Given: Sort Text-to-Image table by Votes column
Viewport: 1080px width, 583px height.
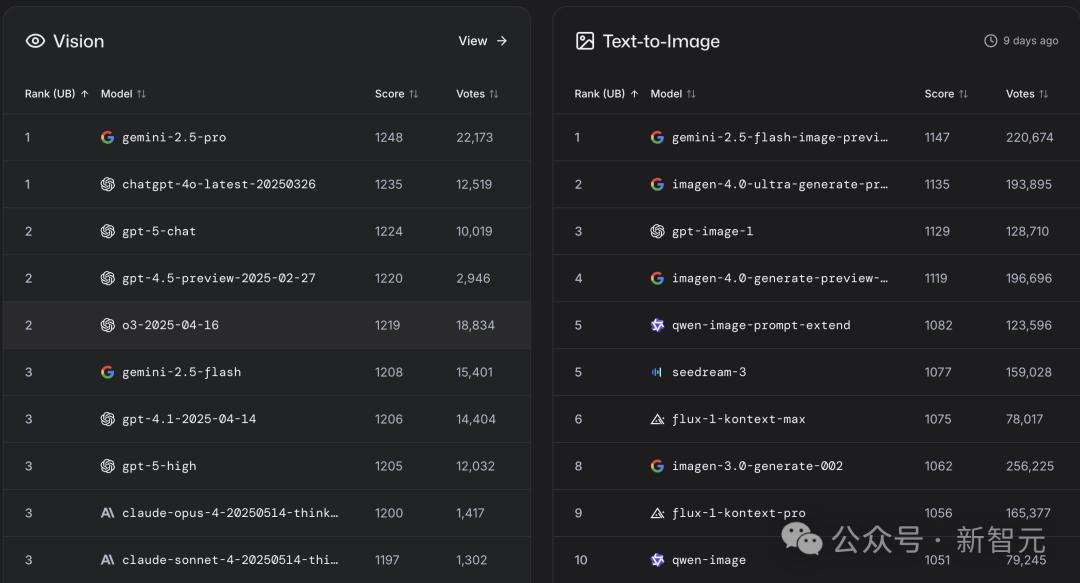Looking at the screenshot, I should click(x=1026, y=94).
